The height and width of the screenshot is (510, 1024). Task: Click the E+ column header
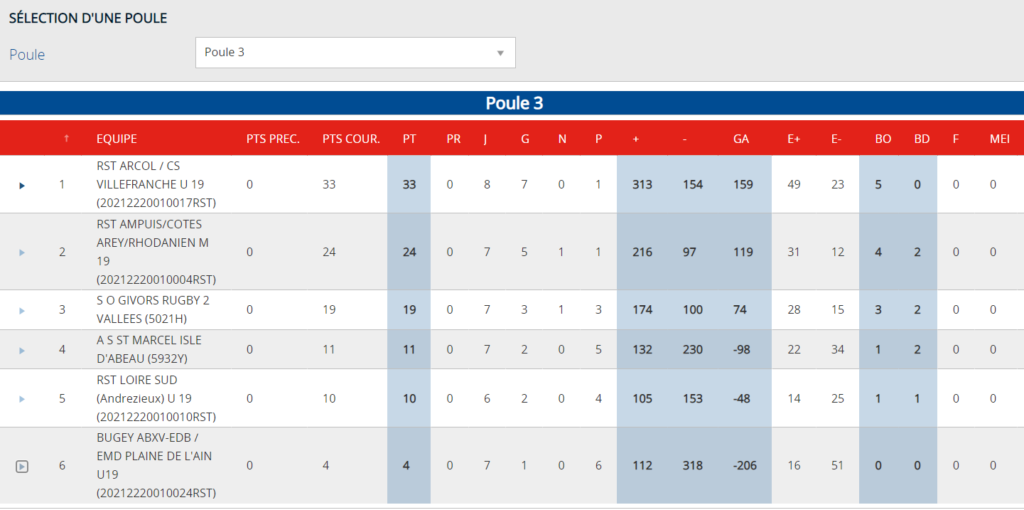(x=794, y=139)
